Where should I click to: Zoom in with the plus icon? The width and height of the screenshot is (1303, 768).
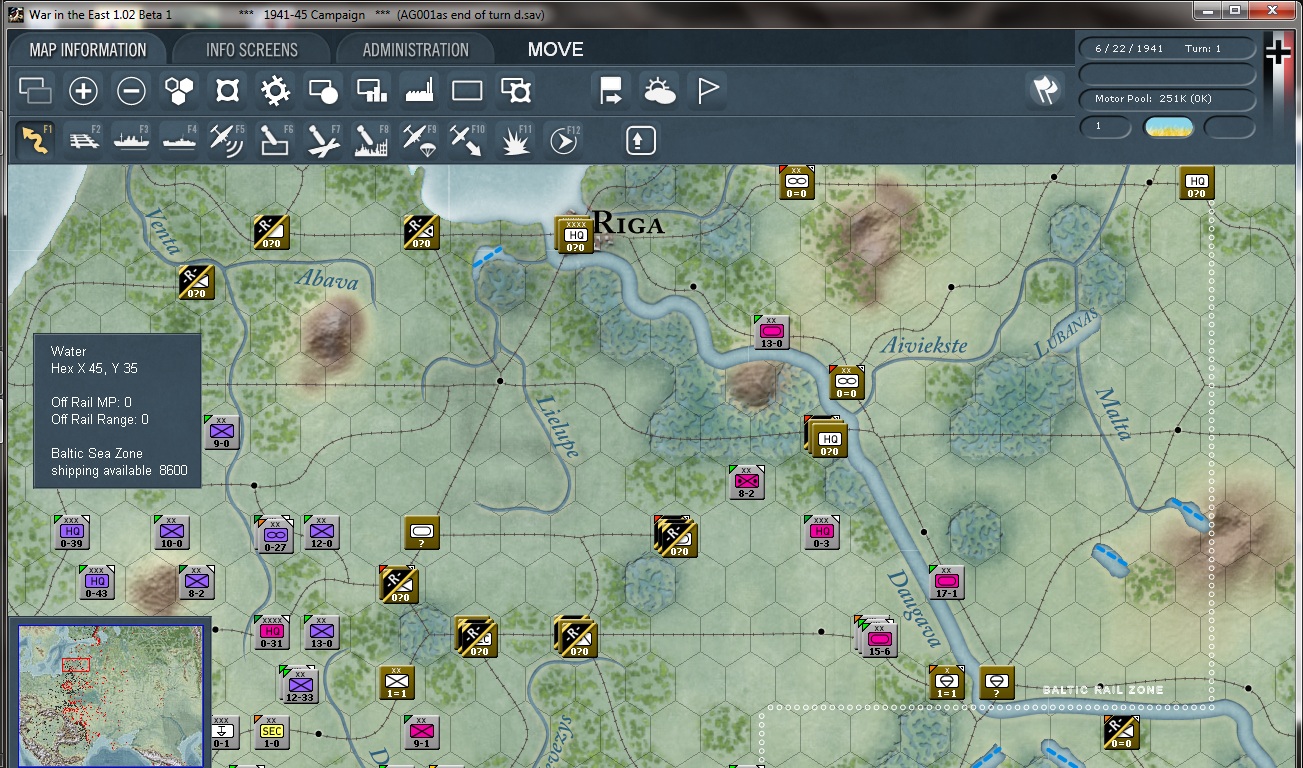(x=83, y=91)
